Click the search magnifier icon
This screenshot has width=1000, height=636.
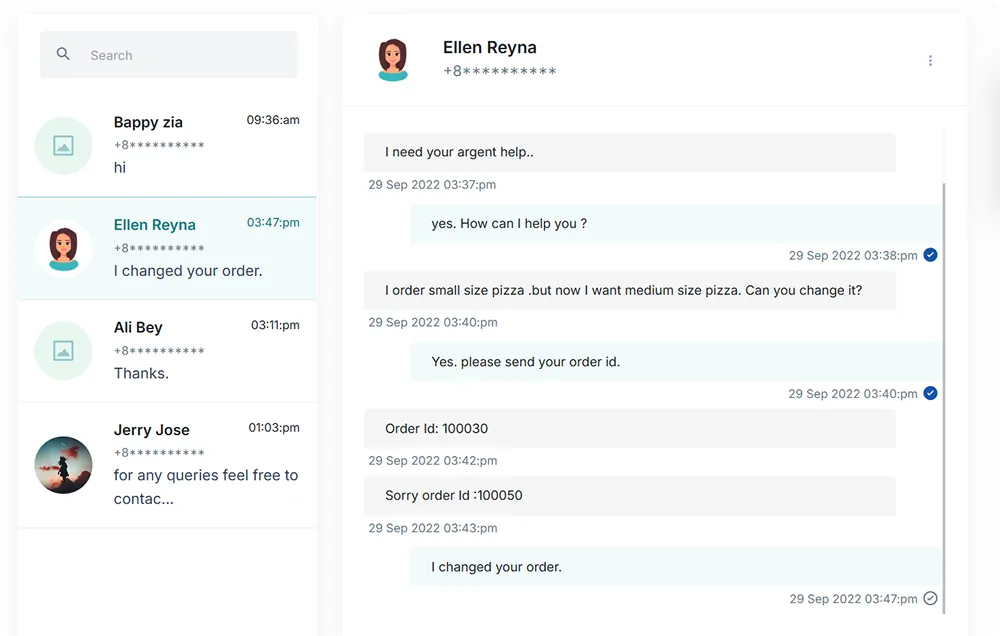[62, 54]
